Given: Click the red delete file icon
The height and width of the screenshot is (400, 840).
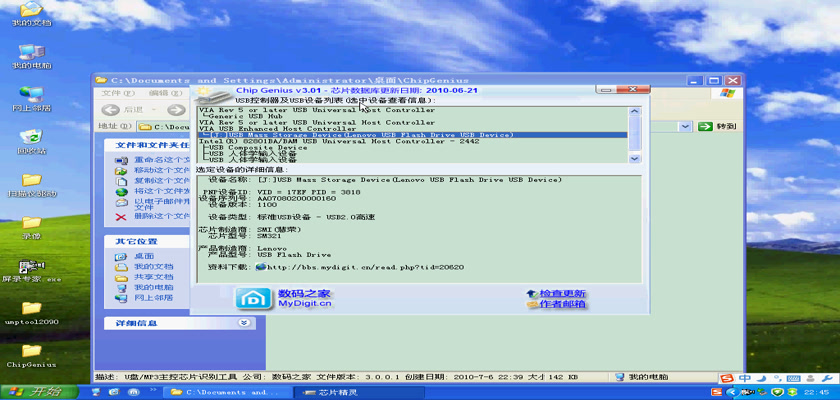Looking at the screenshot, I should [122, 216].
